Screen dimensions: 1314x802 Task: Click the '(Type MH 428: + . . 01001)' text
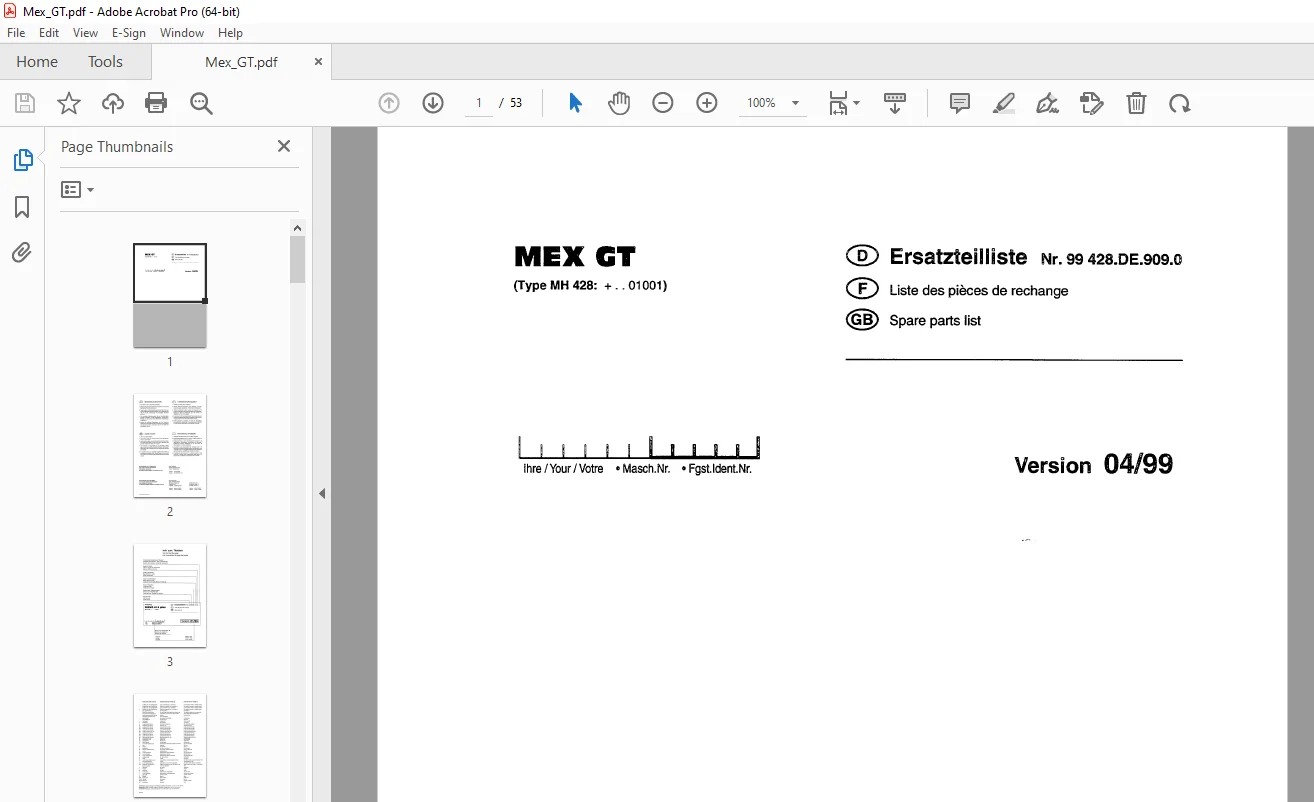590,285
